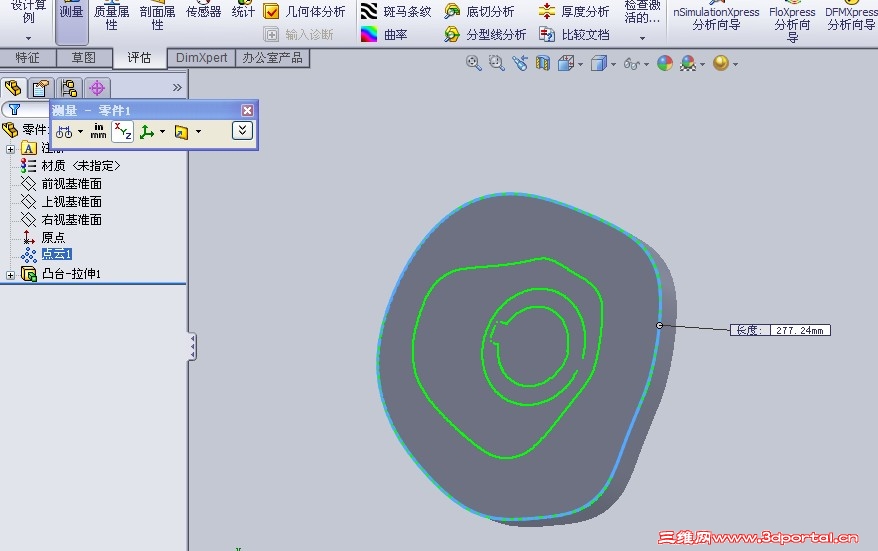Open Edit Appearance color ball

[665, 63]
